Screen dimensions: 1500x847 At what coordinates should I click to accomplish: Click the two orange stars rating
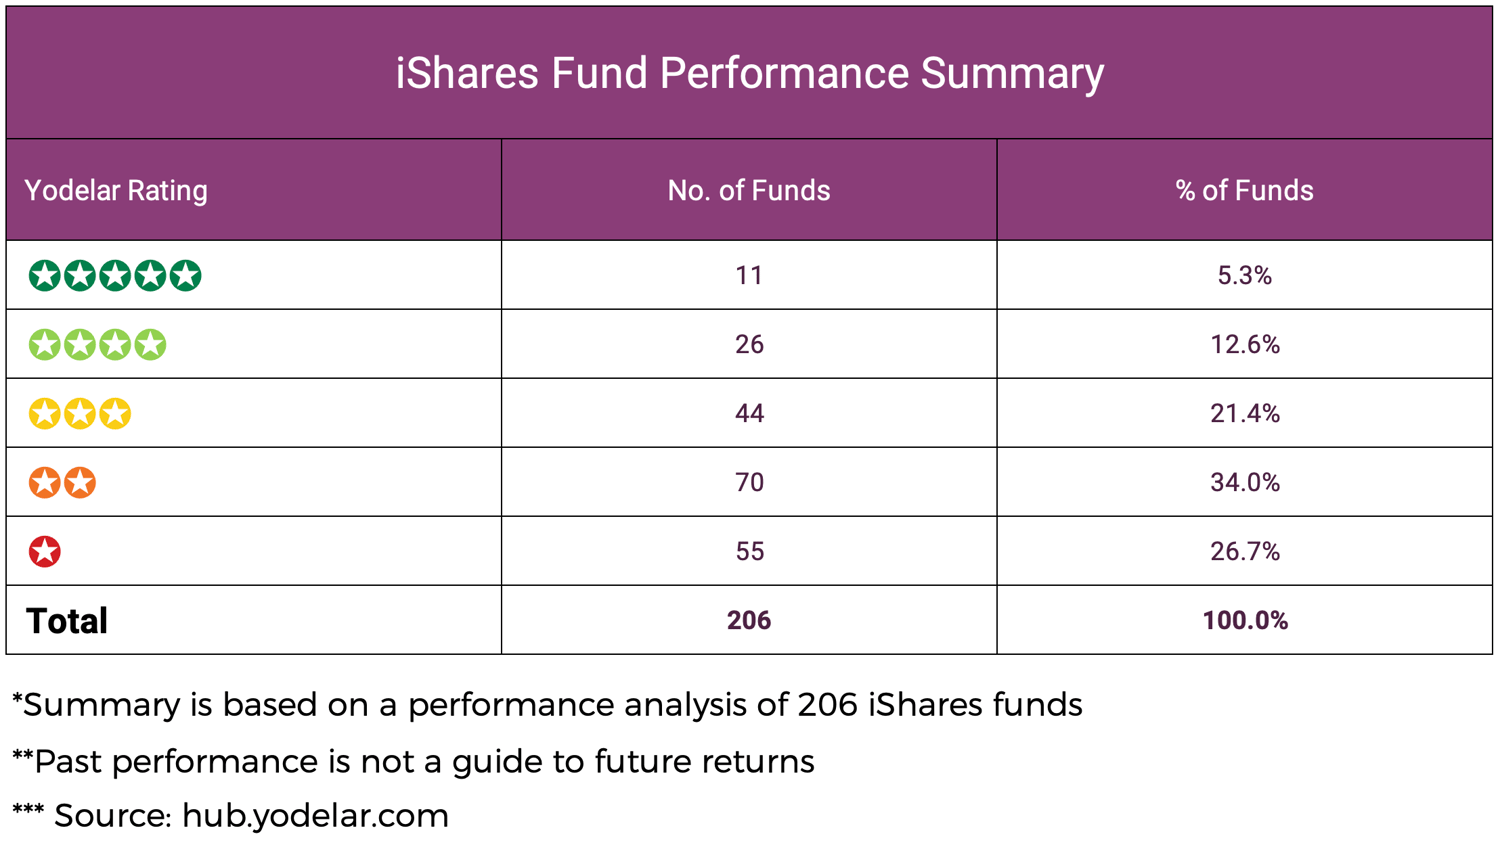[62, 482]
